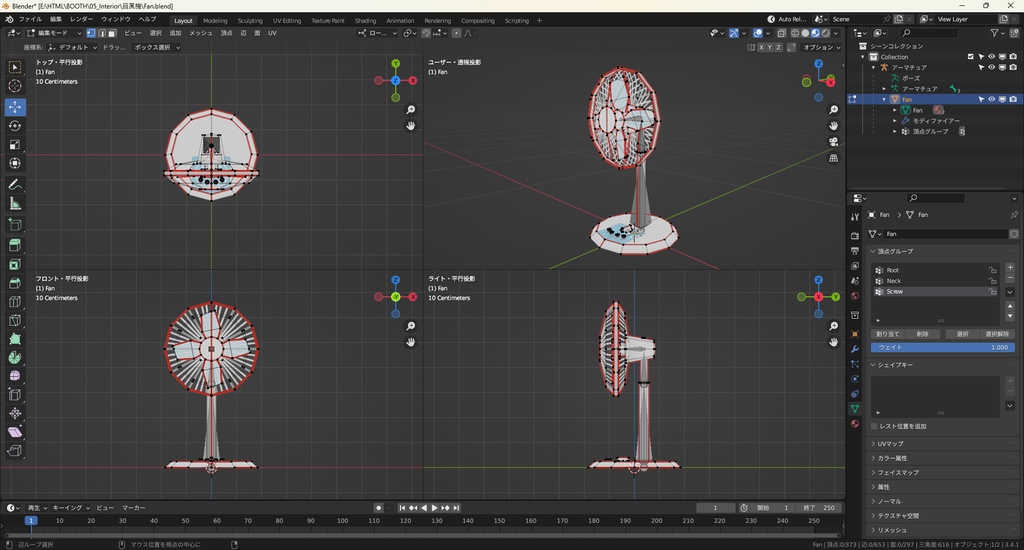
Task: Select the Cursor tool in the left toolbar
Action: (15, 86)
